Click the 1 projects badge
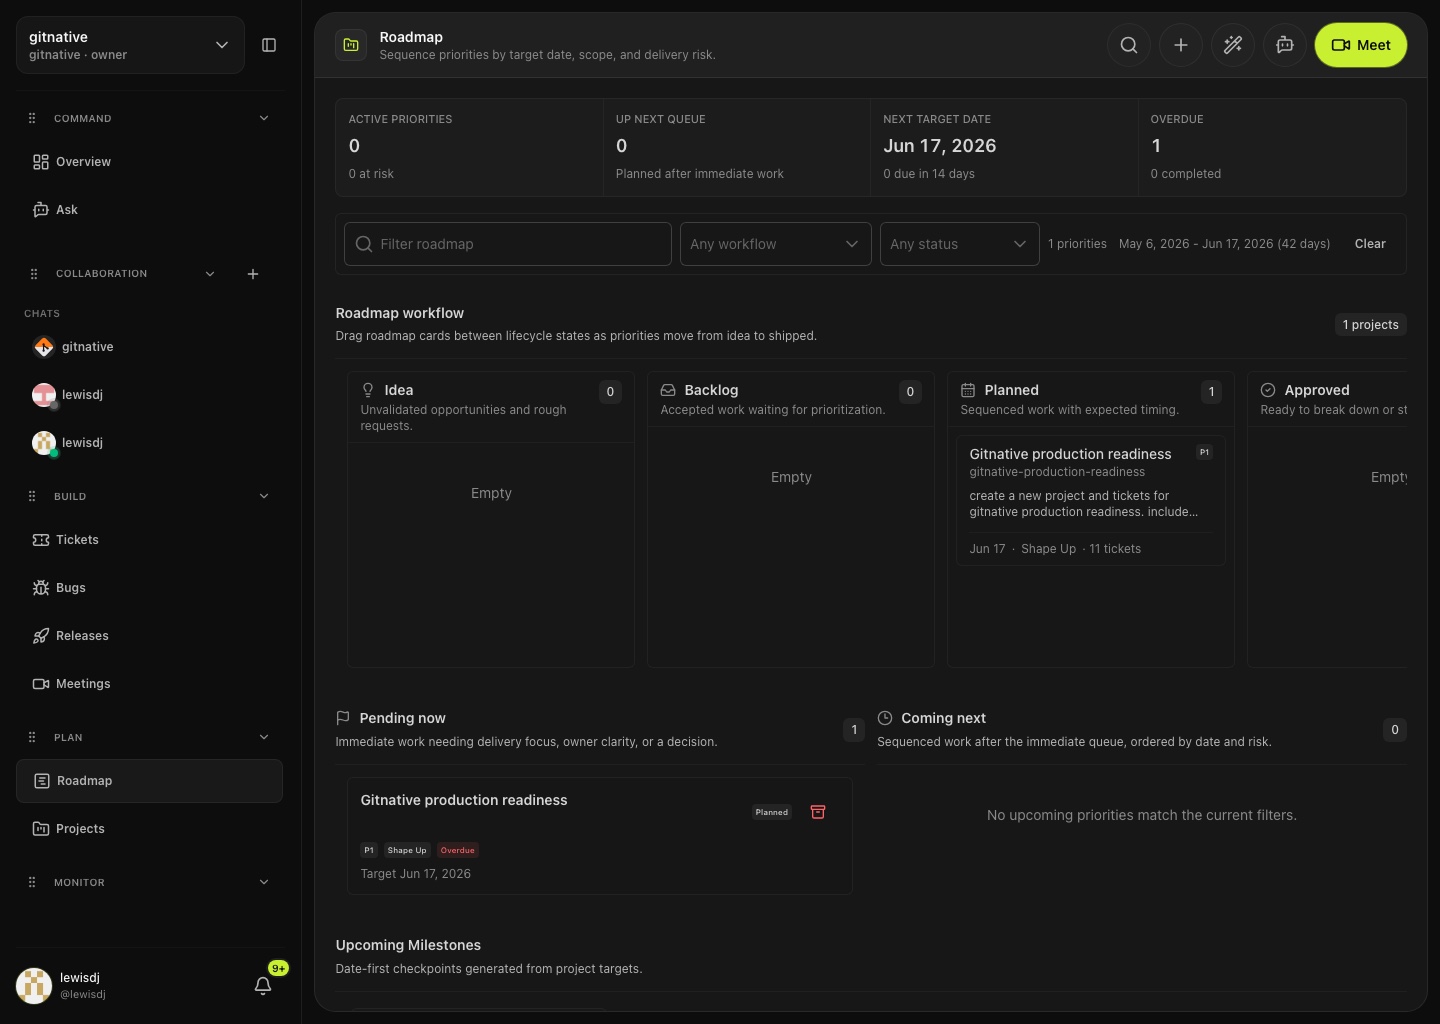The image size is (1440, 1024). 1371,325
